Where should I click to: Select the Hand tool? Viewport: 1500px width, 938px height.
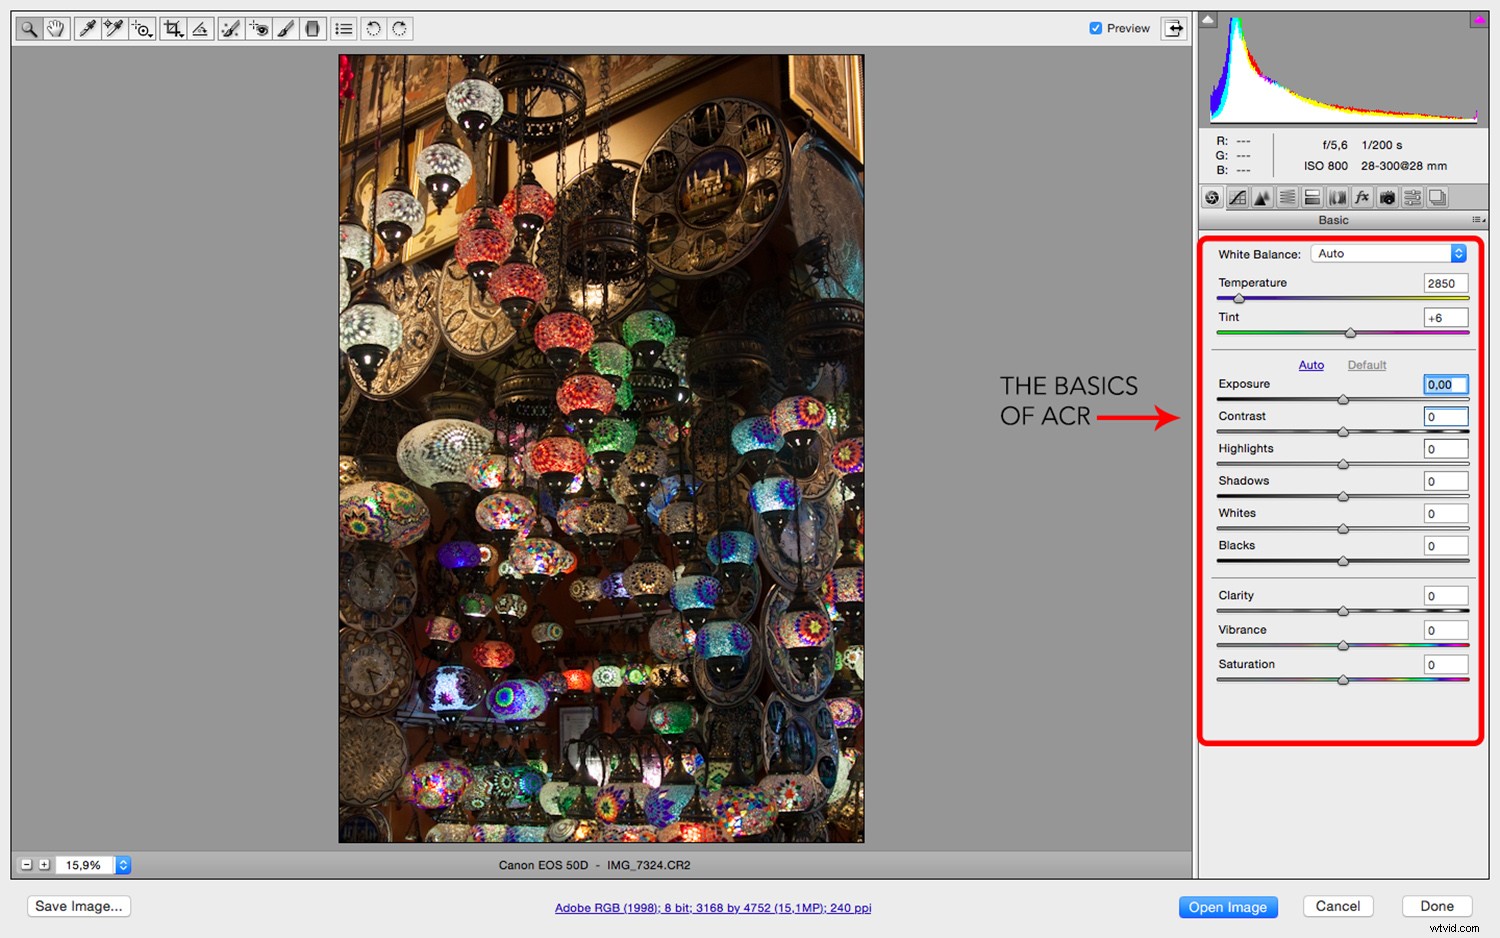(56, 28)
